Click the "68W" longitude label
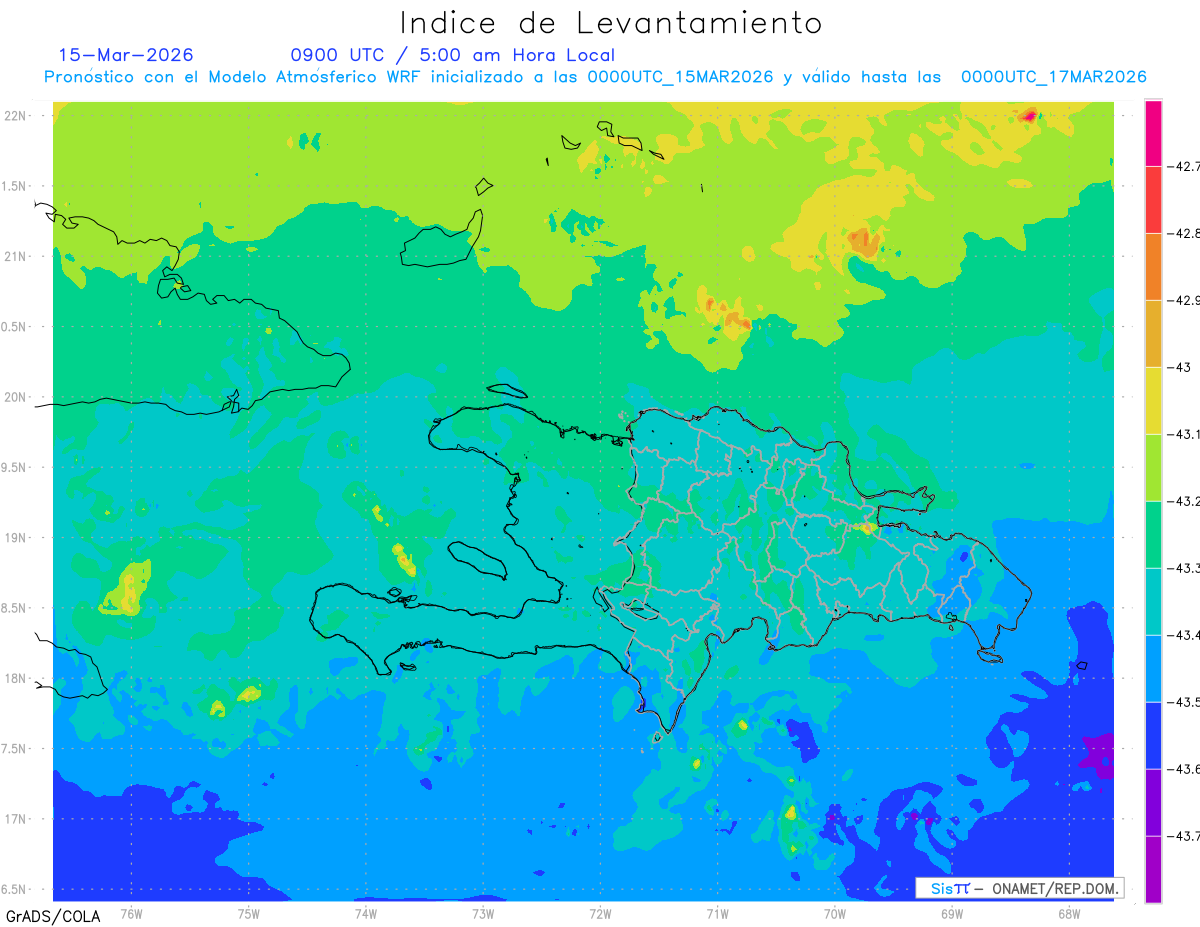 coord(1069,913)
